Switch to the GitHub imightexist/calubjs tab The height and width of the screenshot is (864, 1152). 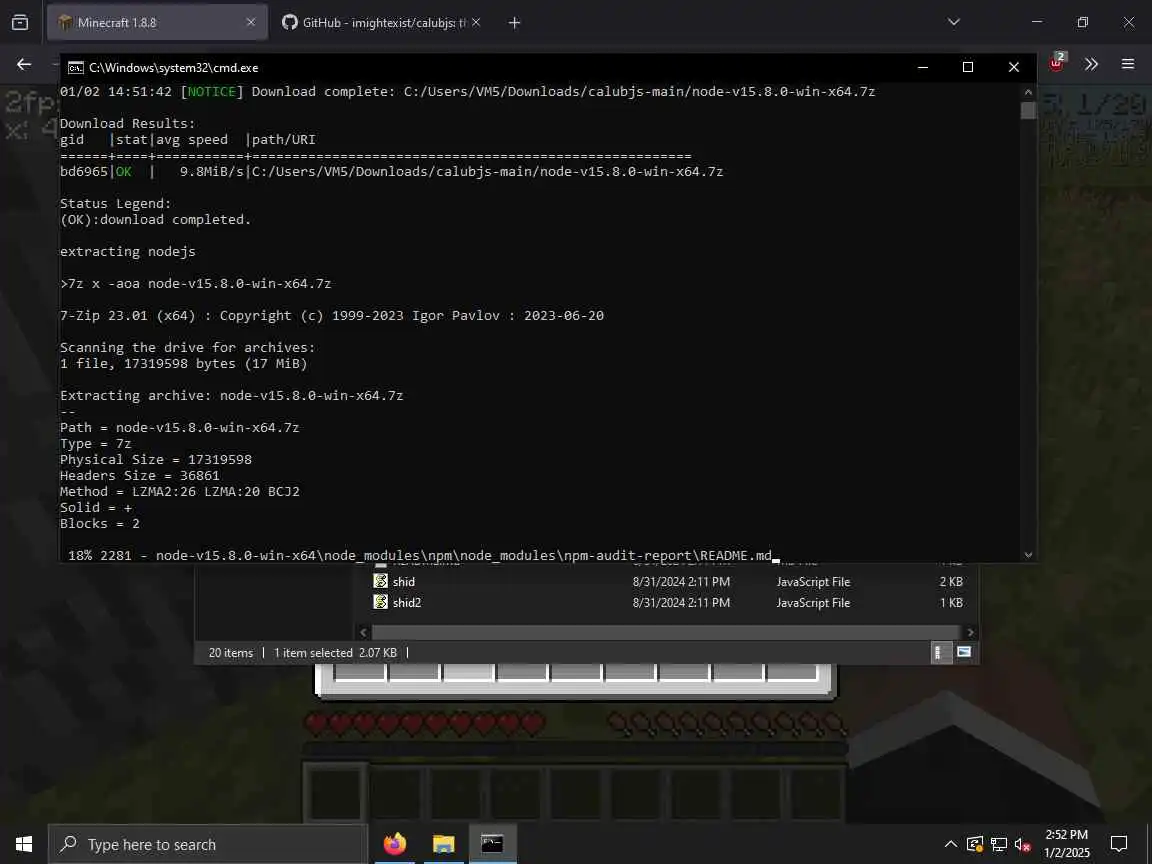(x=381, y=23)
